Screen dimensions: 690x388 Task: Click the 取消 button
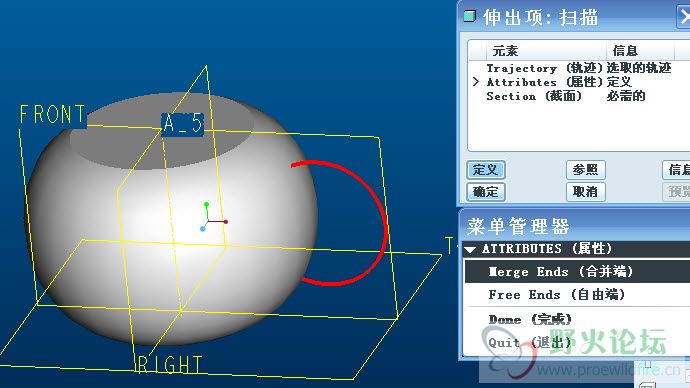(x=585, y=192)
